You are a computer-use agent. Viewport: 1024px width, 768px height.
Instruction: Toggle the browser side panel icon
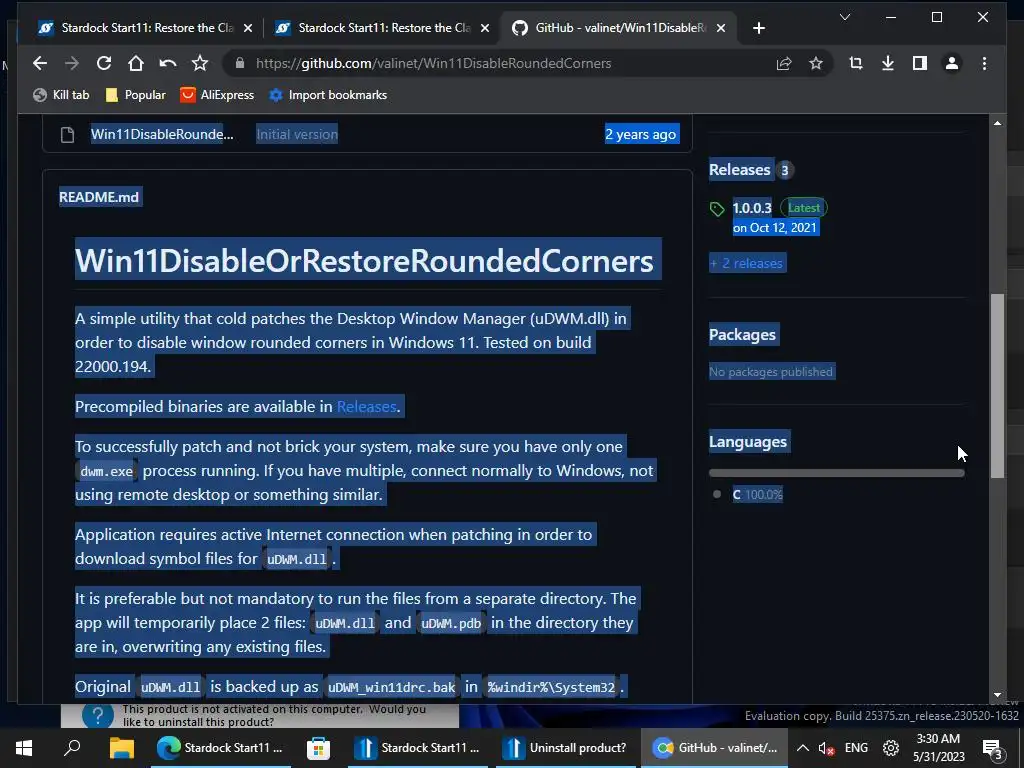[920, 63]
